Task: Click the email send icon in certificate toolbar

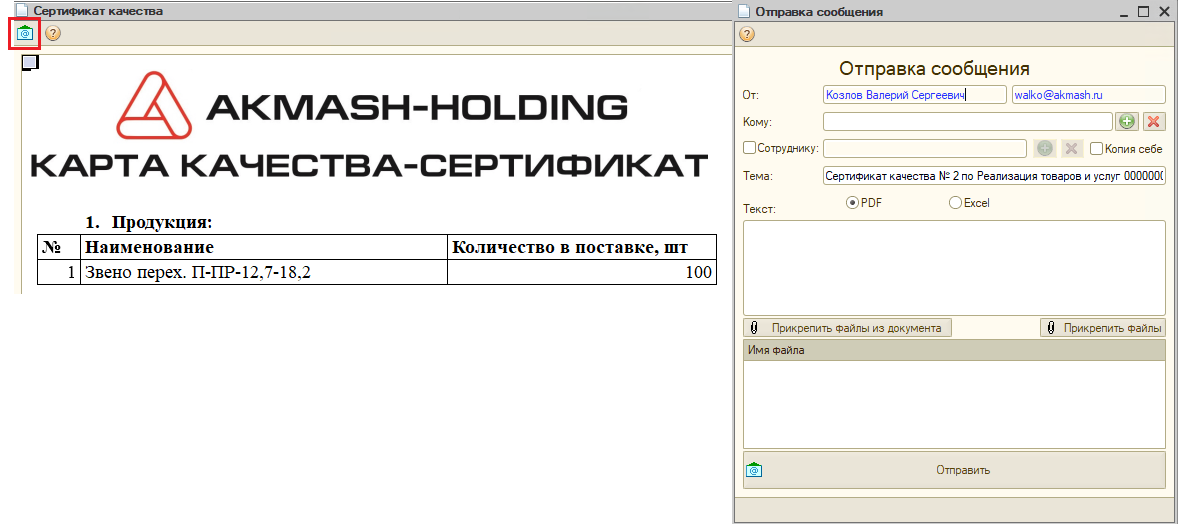Action: pyautogui.click(x=25, y=34)
